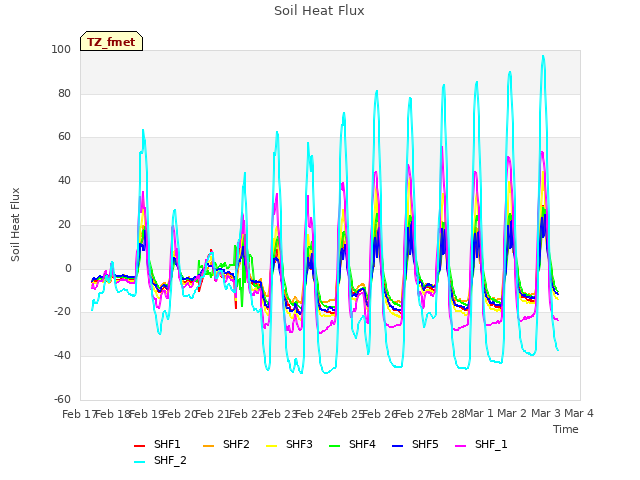Select the SHF_1 legend label
This screenshot has width=640, height=480.
click(491, 444)
